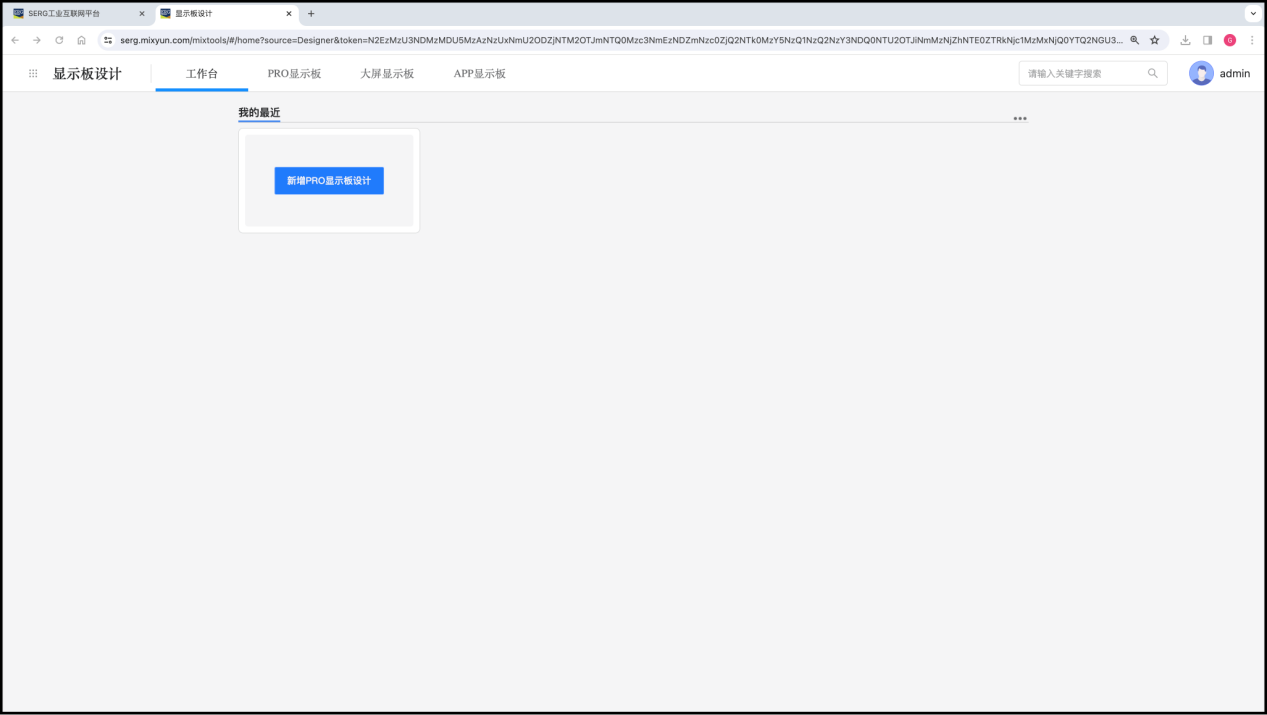Click the 新增PRO显示板设计 button
1267x715 pixels.
pos(329,181)
